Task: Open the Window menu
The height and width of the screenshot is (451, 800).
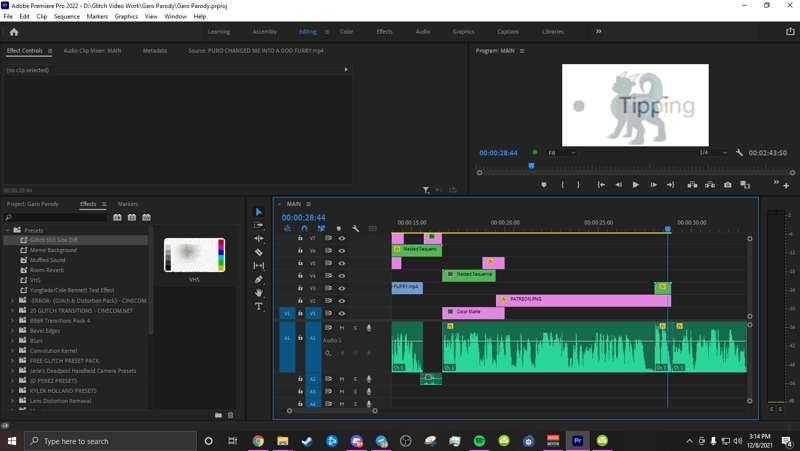Action: tap(175, 16)
